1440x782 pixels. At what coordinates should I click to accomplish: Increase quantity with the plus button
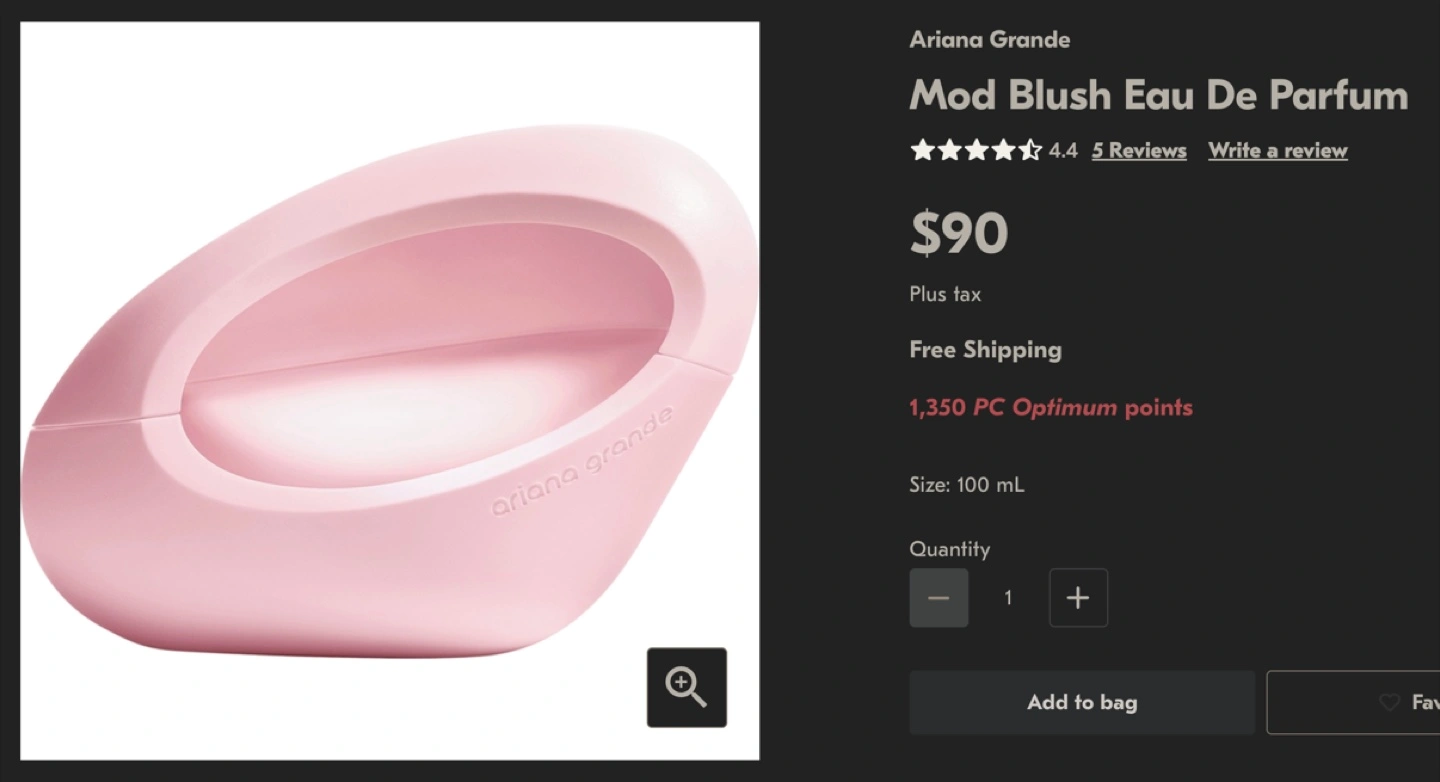coord(1078,598)
